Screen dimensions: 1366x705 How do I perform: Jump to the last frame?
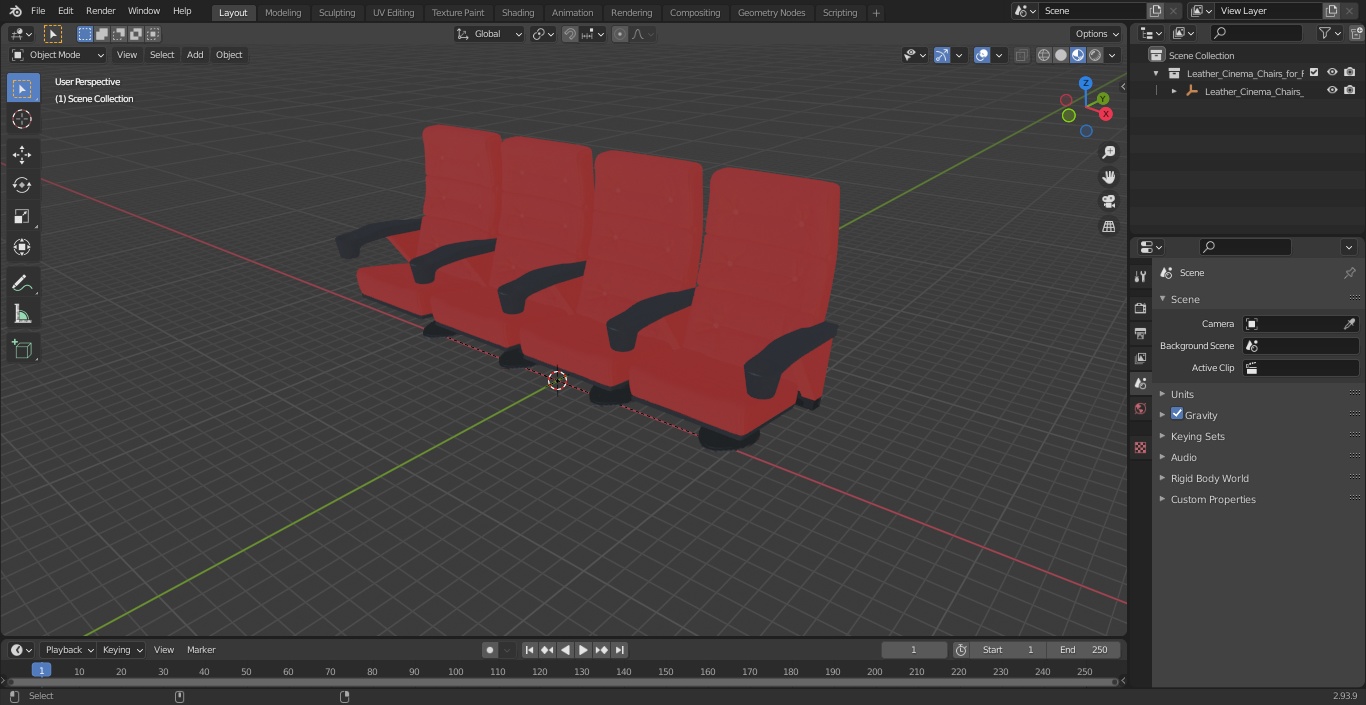tap(619, 650)
